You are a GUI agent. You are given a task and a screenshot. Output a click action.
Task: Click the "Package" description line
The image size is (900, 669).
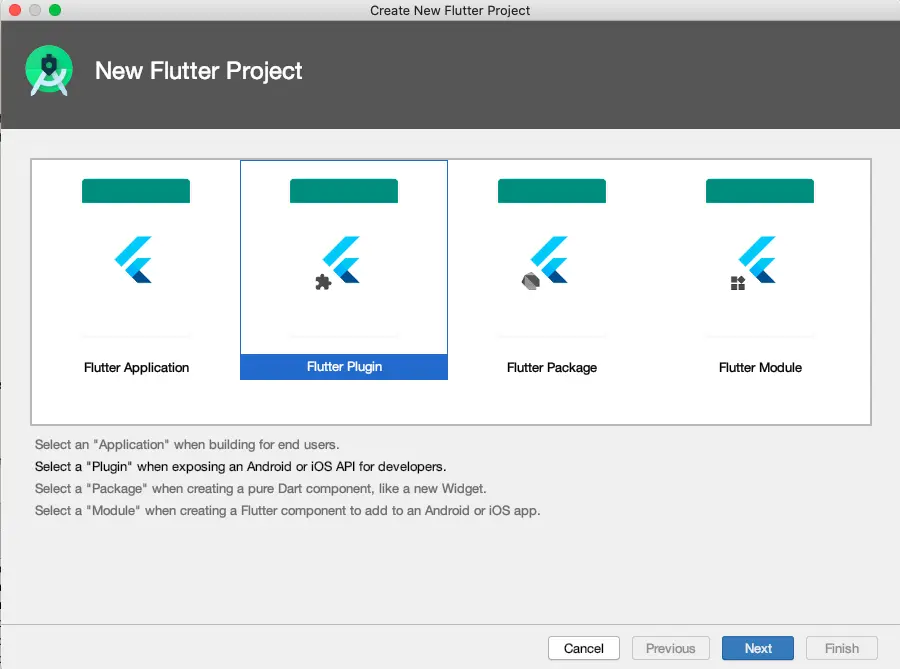261,488
